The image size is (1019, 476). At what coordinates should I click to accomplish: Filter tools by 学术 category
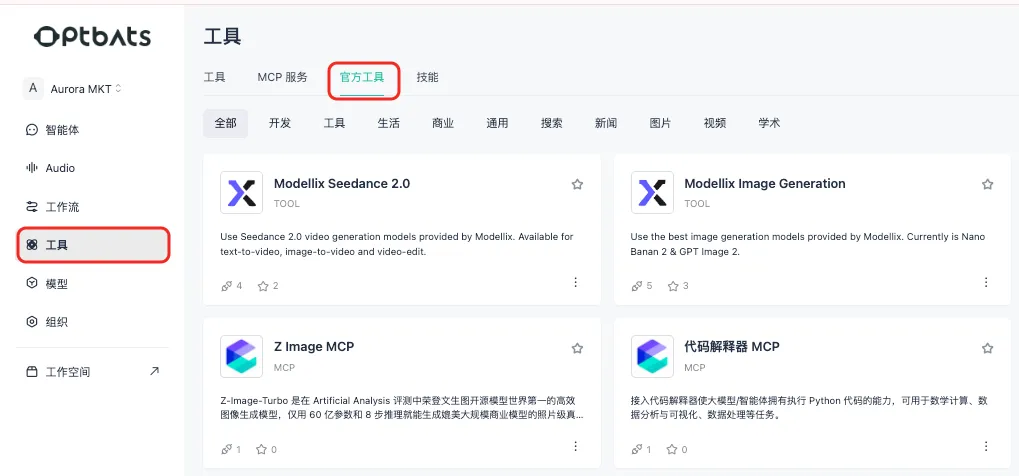click(769, 124)
